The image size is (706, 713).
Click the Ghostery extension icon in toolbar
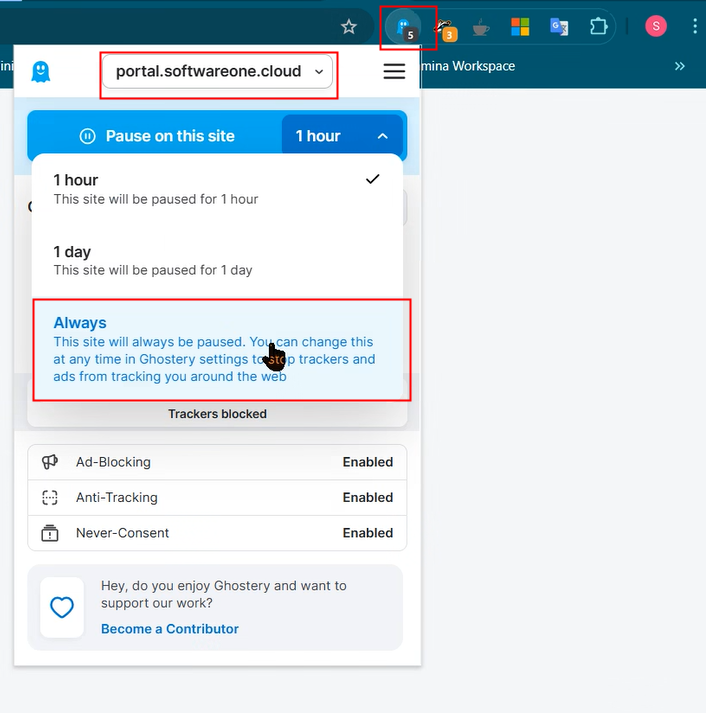tap(403, 26)
